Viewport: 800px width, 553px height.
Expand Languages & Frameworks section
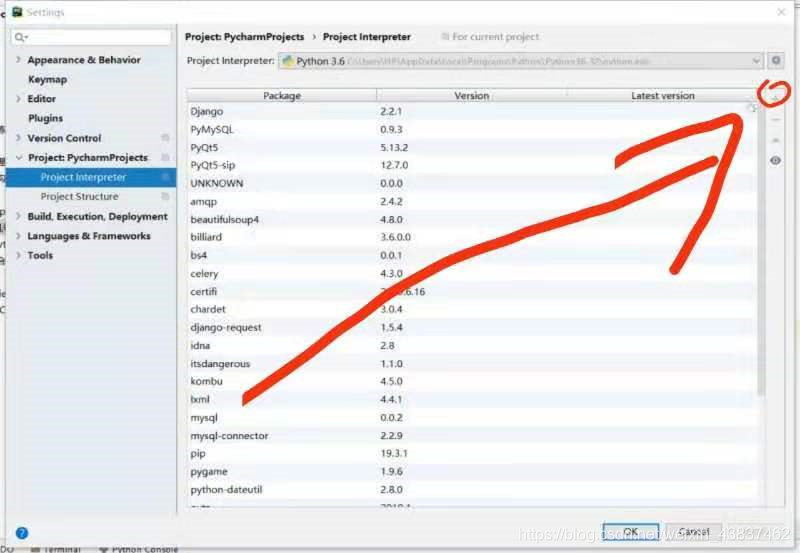(18, 236)
